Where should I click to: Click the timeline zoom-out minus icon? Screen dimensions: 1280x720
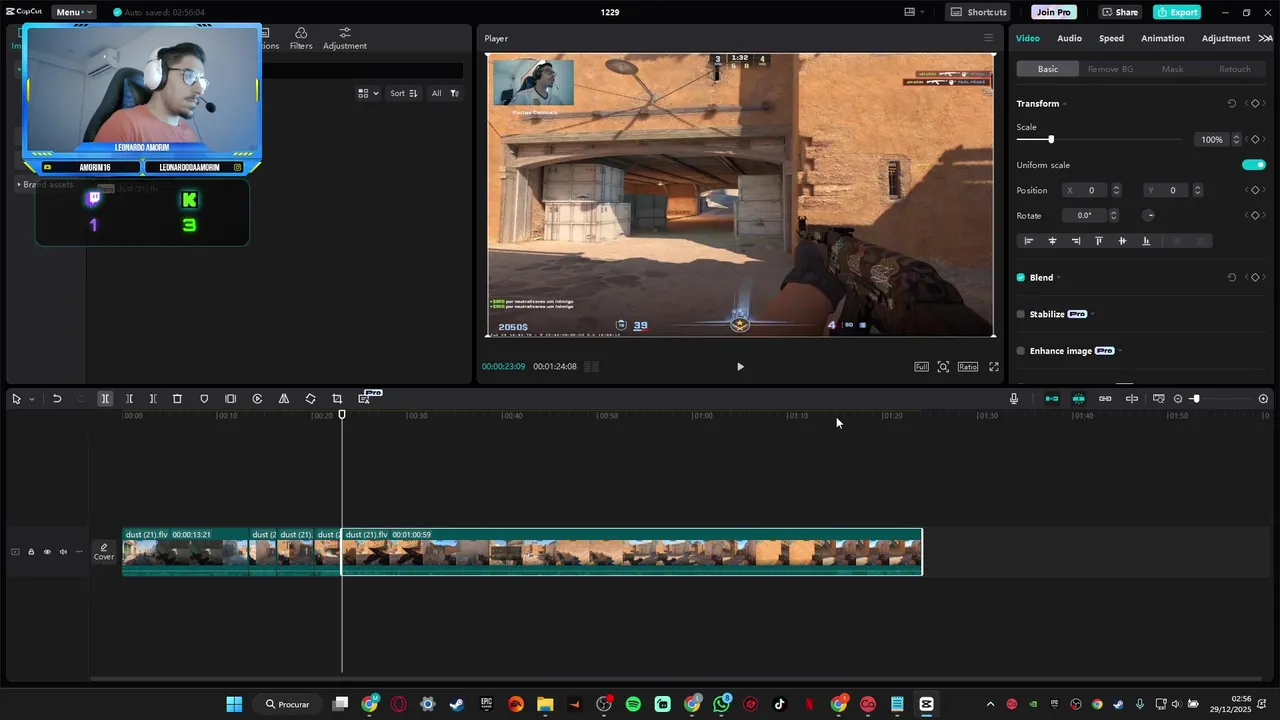click(1178, 399)
